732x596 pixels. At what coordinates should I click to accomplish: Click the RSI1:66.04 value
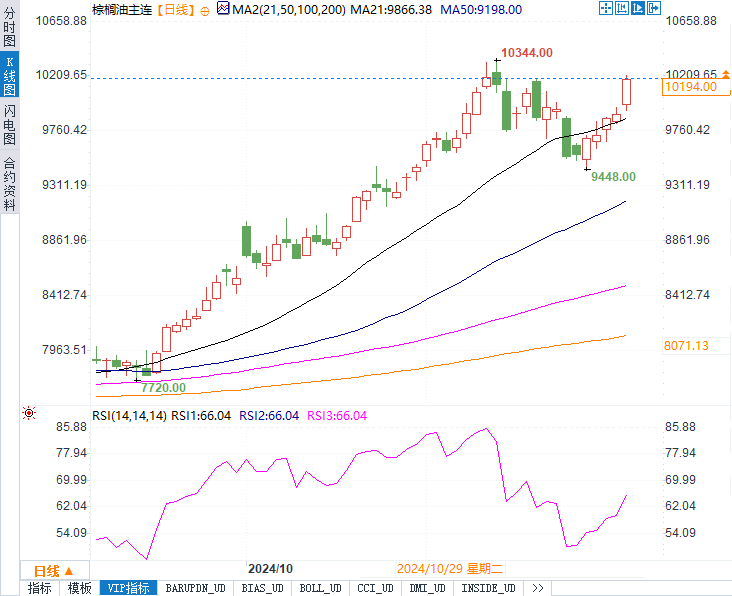(x=201, y=416)
